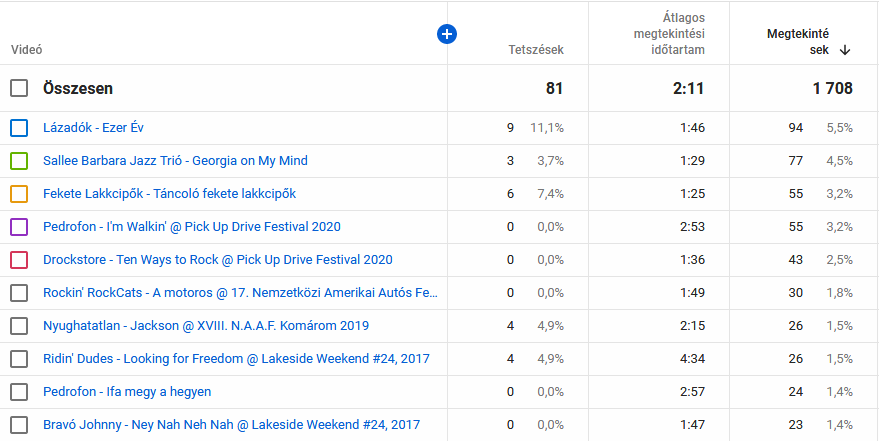Open Fekete Lakkcipők - Táncoló fekete lakkcipők

point(169,194)
